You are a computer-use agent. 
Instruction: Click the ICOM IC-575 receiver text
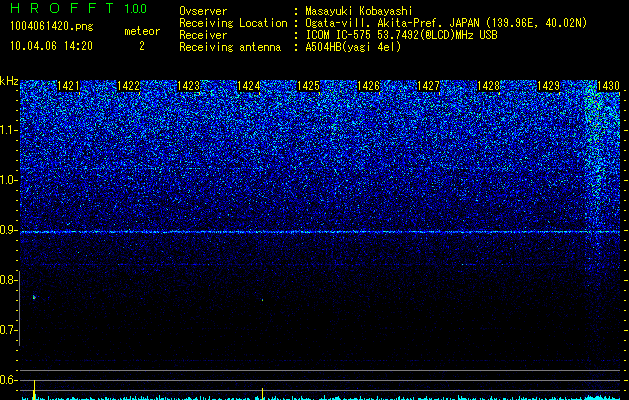(401, 35)
